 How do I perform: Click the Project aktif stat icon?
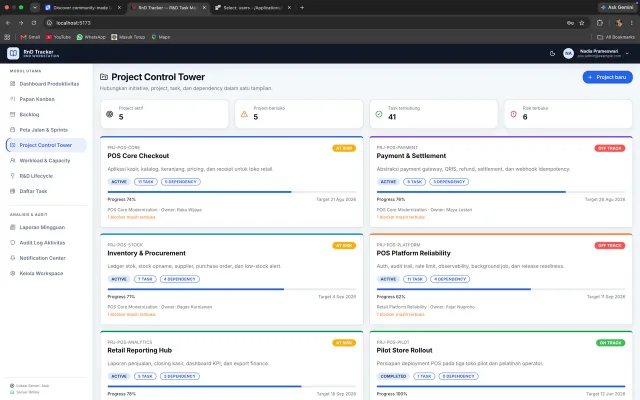(x=109, y=114)
